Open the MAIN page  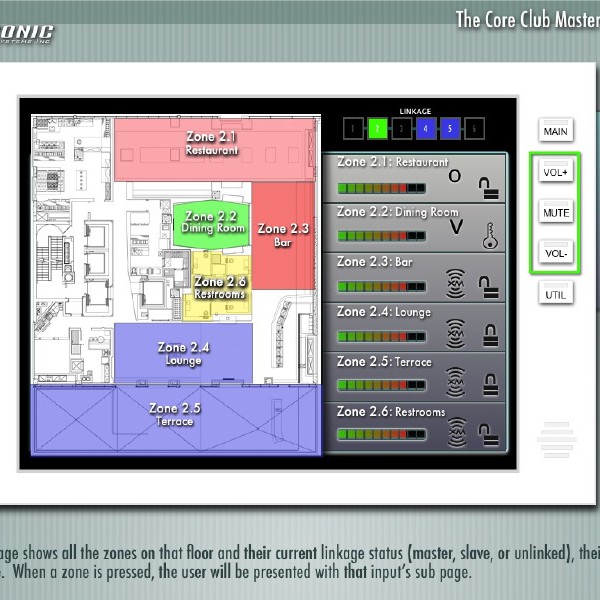pyautogui.click(x=556, y=132)
